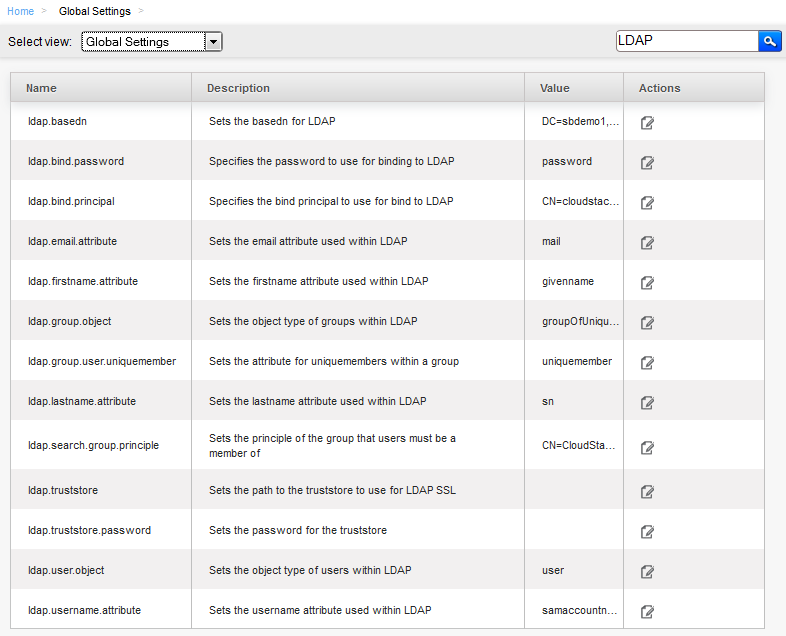This screenshot has width=786, height=636.
Task: Edit the ldap.email.attribute setting
Action: 647,243
